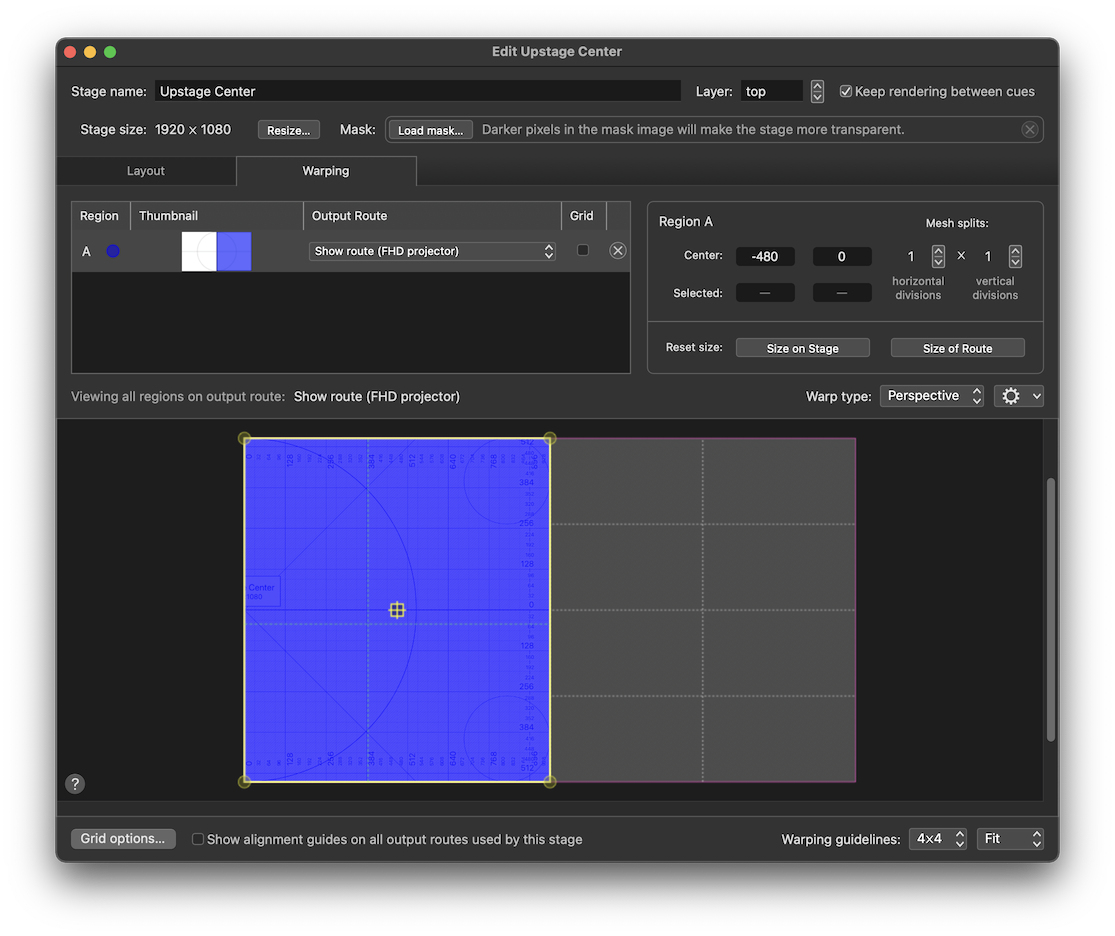Enable Show alignment guides on all output routes

[198, 839]
